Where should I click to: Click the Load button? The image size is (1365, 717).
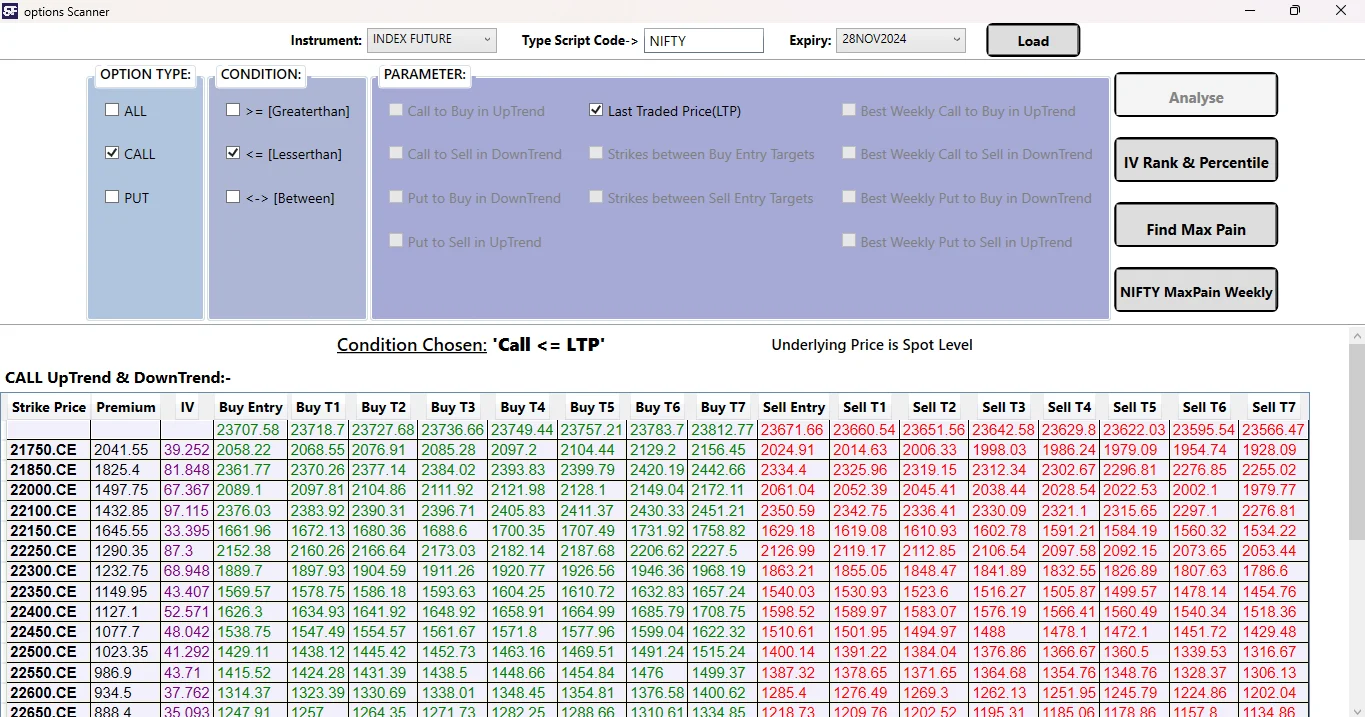[x=1032, y=40]
